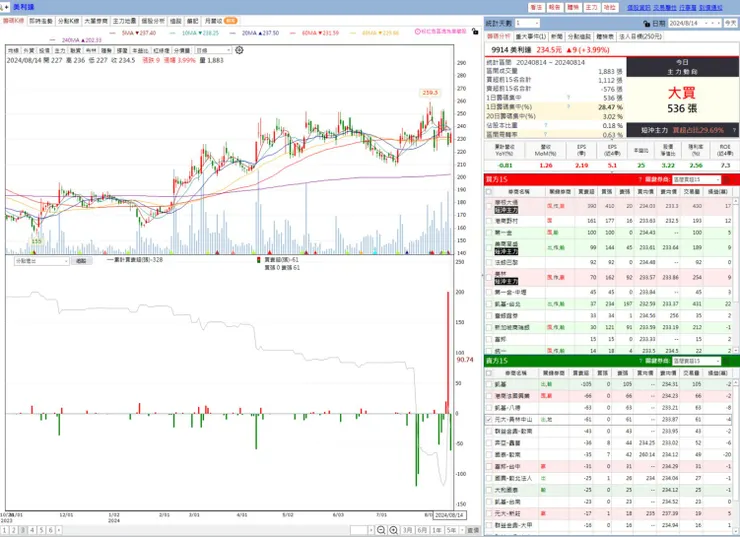Click the 分價量 chart indicator button
740x537 pixels.
click(x=182, y=50)
